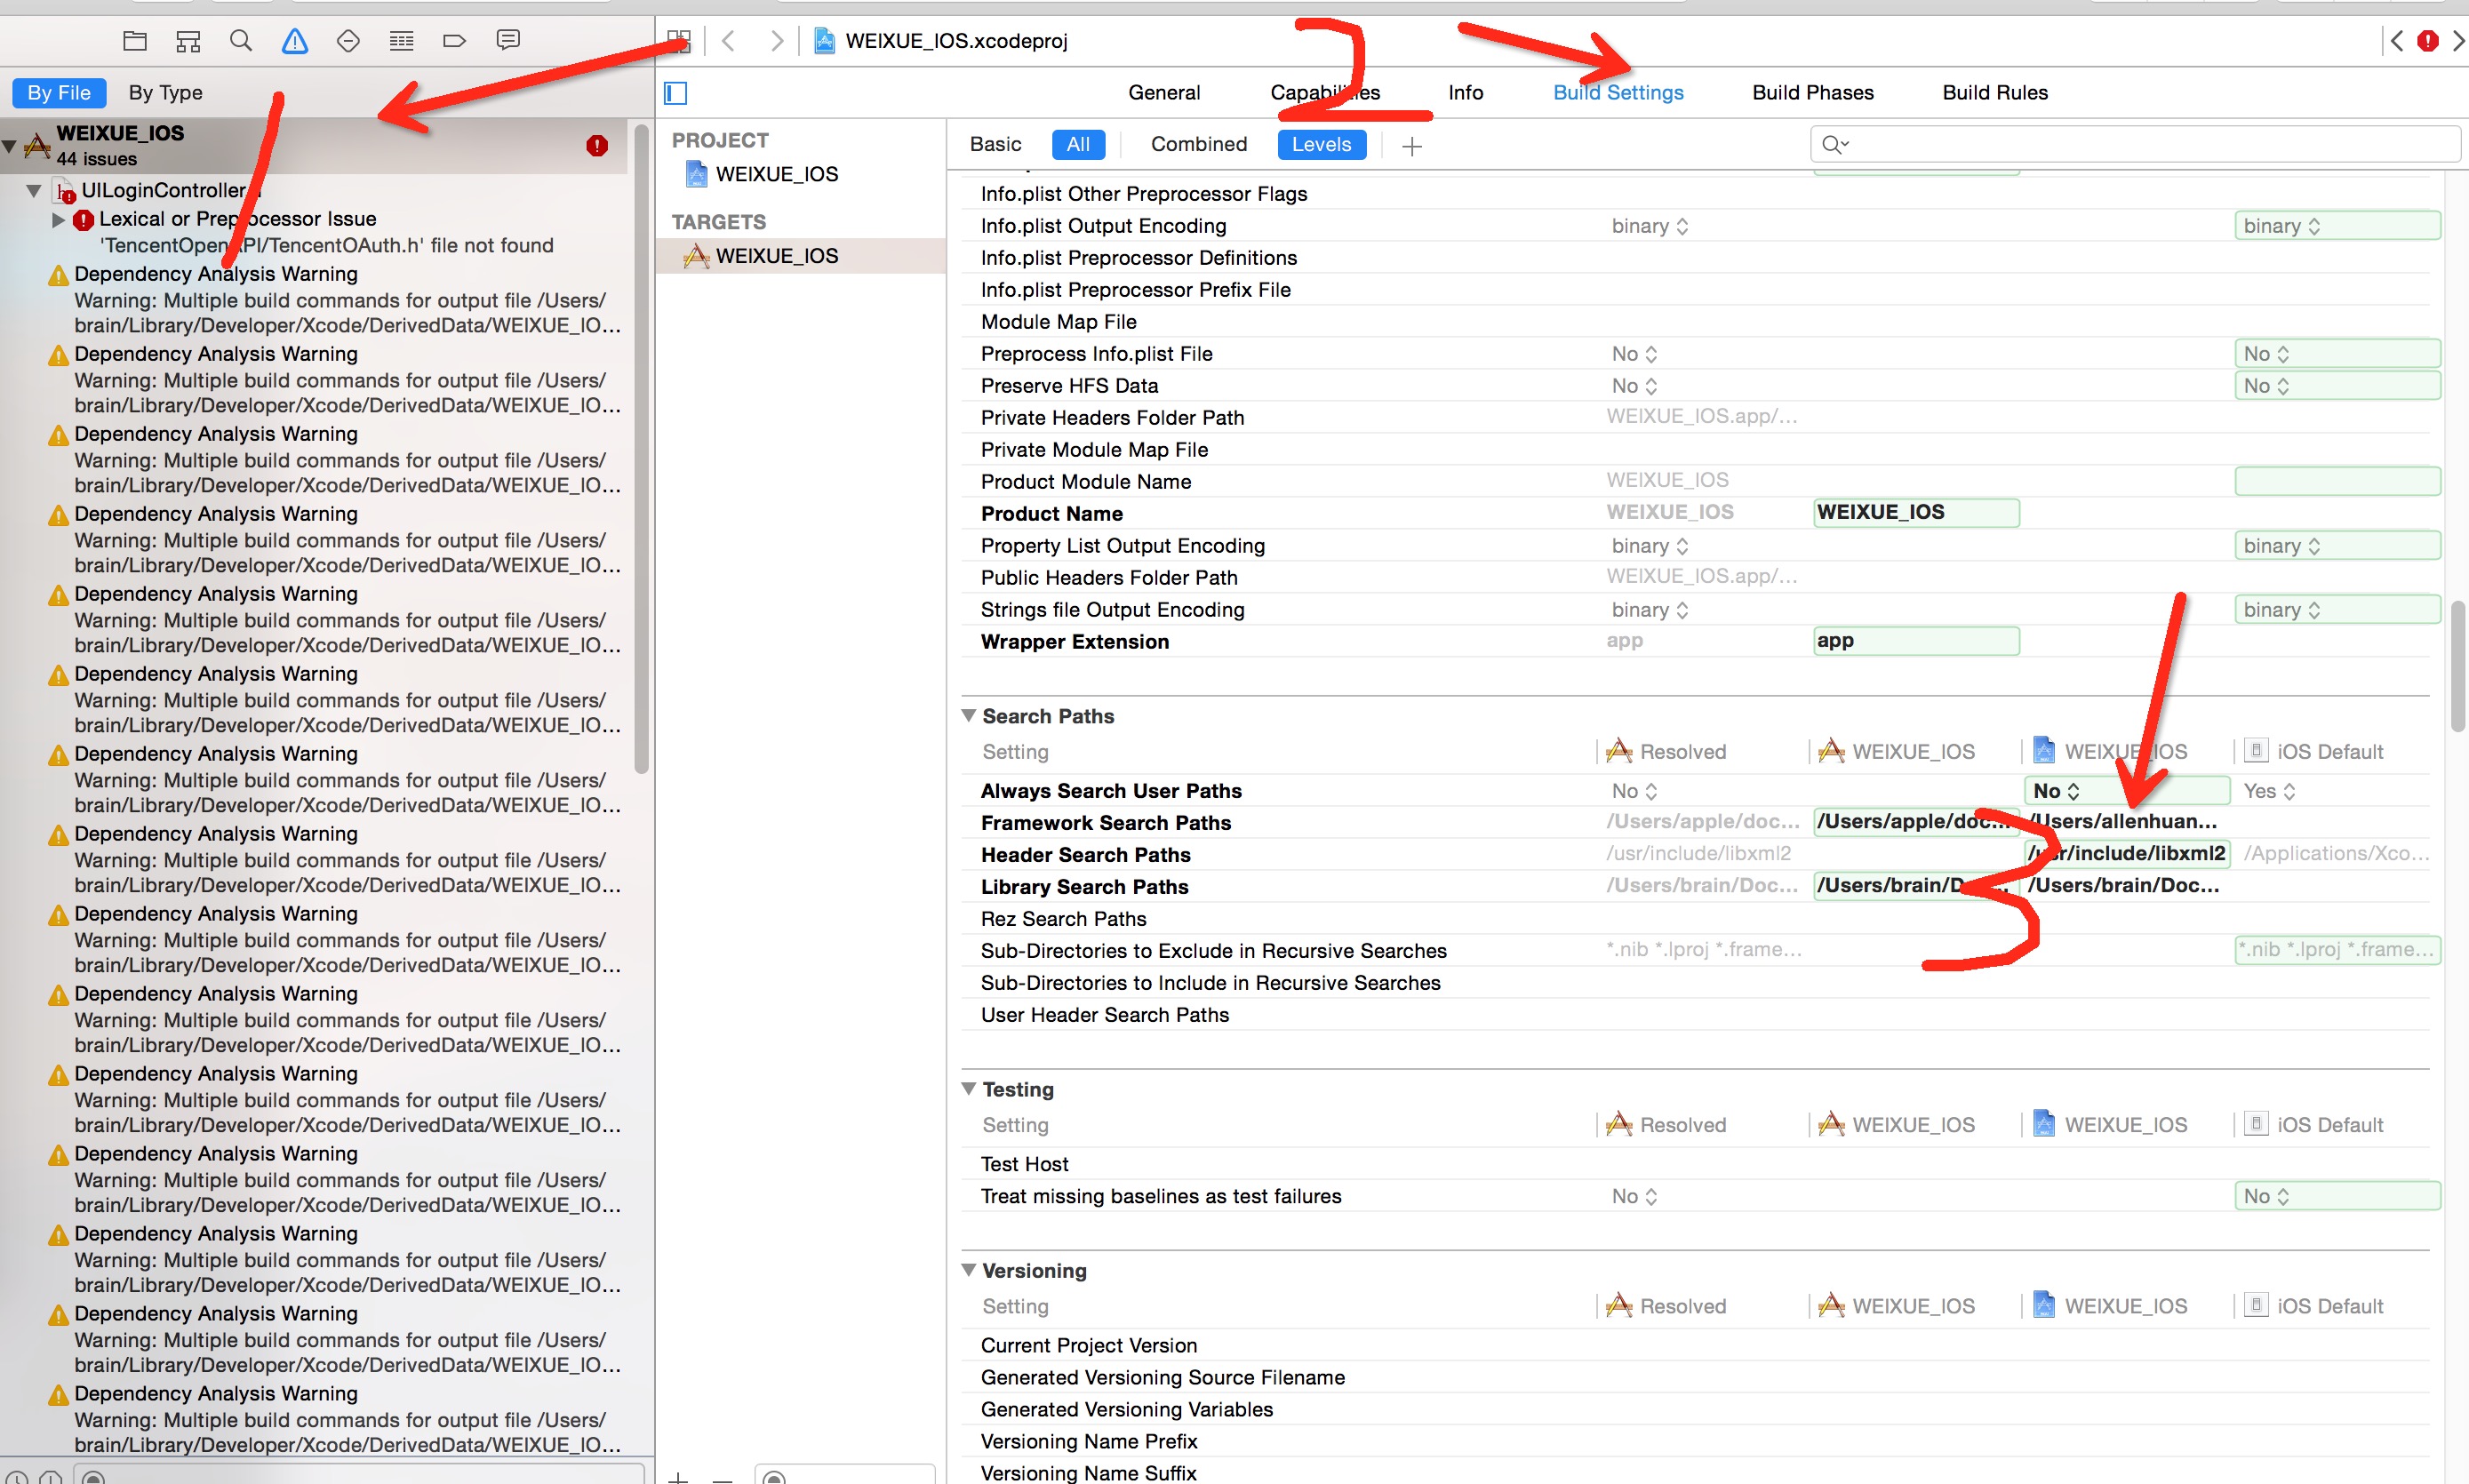Click the WEIXUE_IOS.xcodeproj file icon in jump bar
The height and width of the screenshot is (1484, 2469).
click(824, 41)
